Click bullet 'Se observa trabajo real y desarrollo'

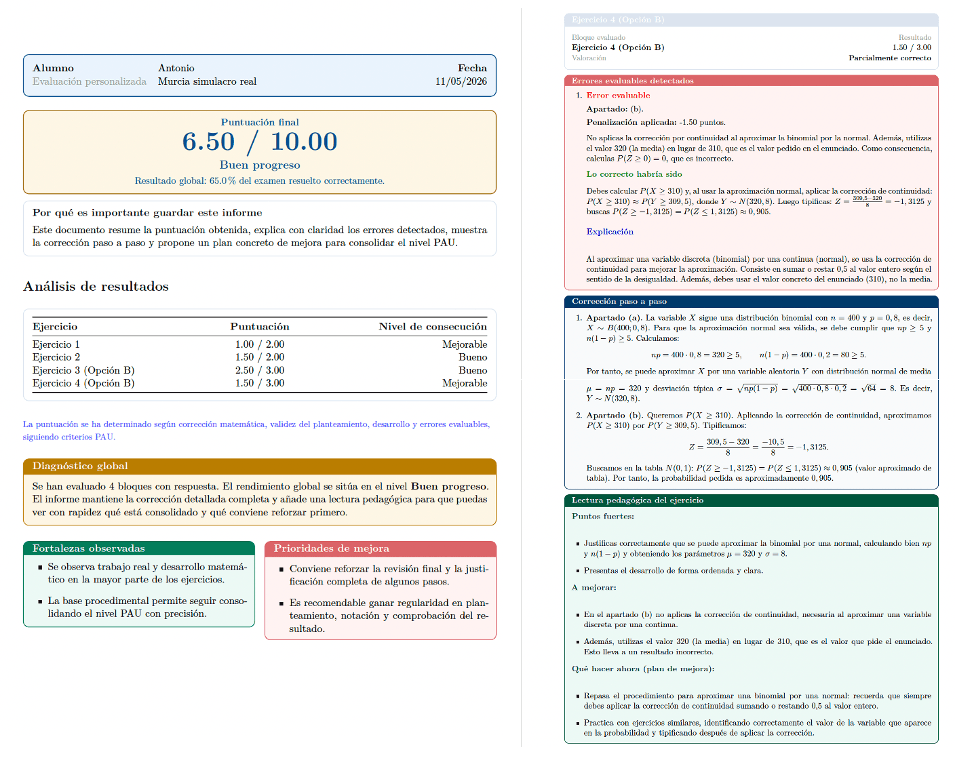[147, 573]
